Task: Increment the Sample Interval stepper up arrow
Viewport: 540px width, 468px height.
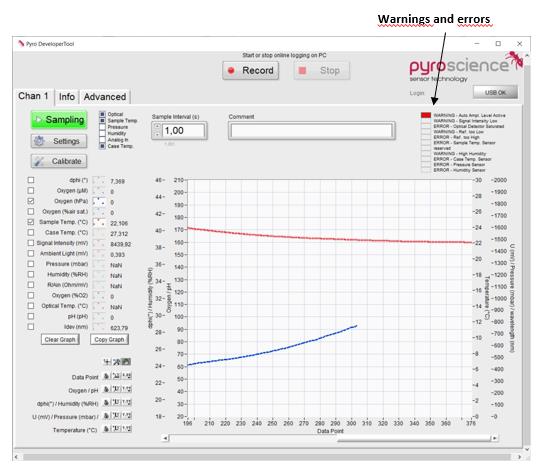Action: 157,127
